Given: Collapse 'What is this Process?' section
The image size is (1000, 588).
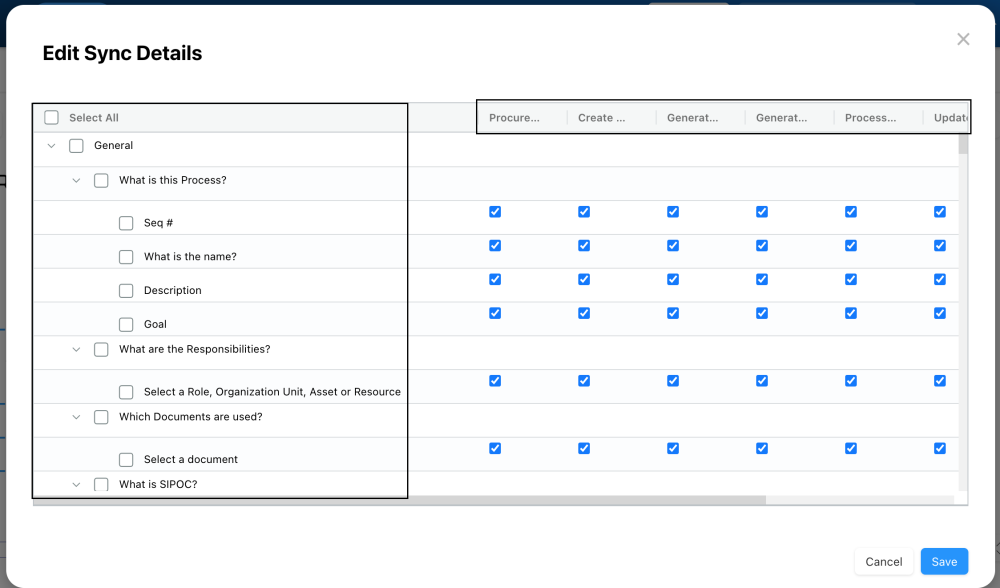Looking at the screenshot, I should point(76,181).
